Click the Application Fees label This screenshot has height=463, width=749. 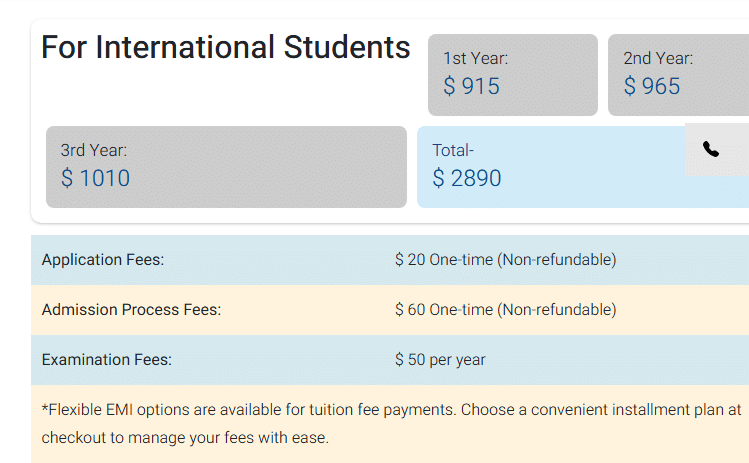coord(103,260)
